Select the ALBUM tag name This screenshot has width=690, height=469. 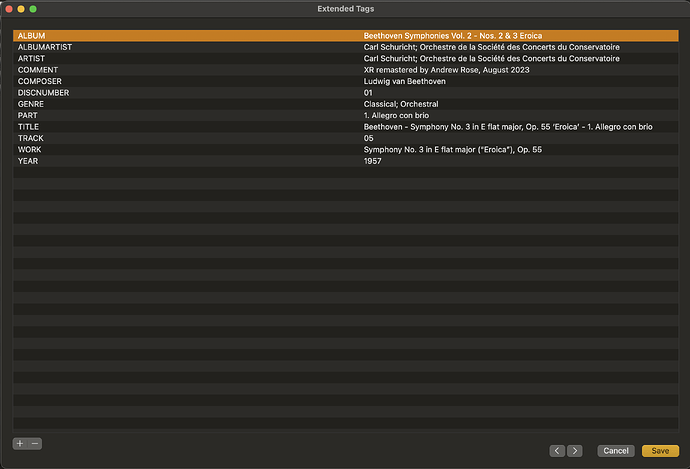31,36
